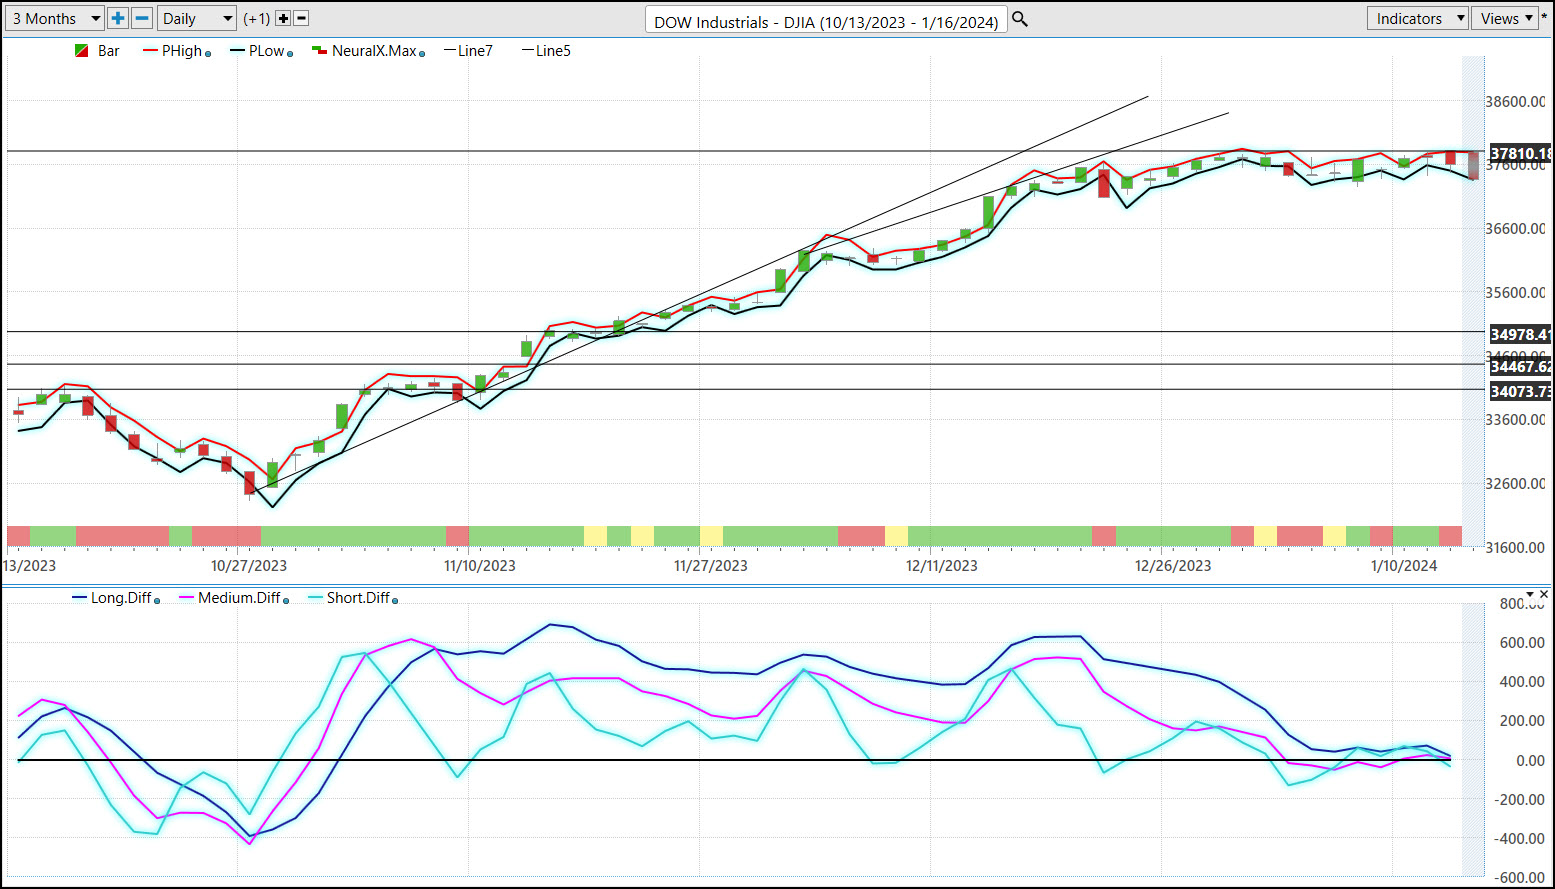Click the dot next to Medium.Diff
Screen dimensions: 1555x889
[x=286, y=601]
